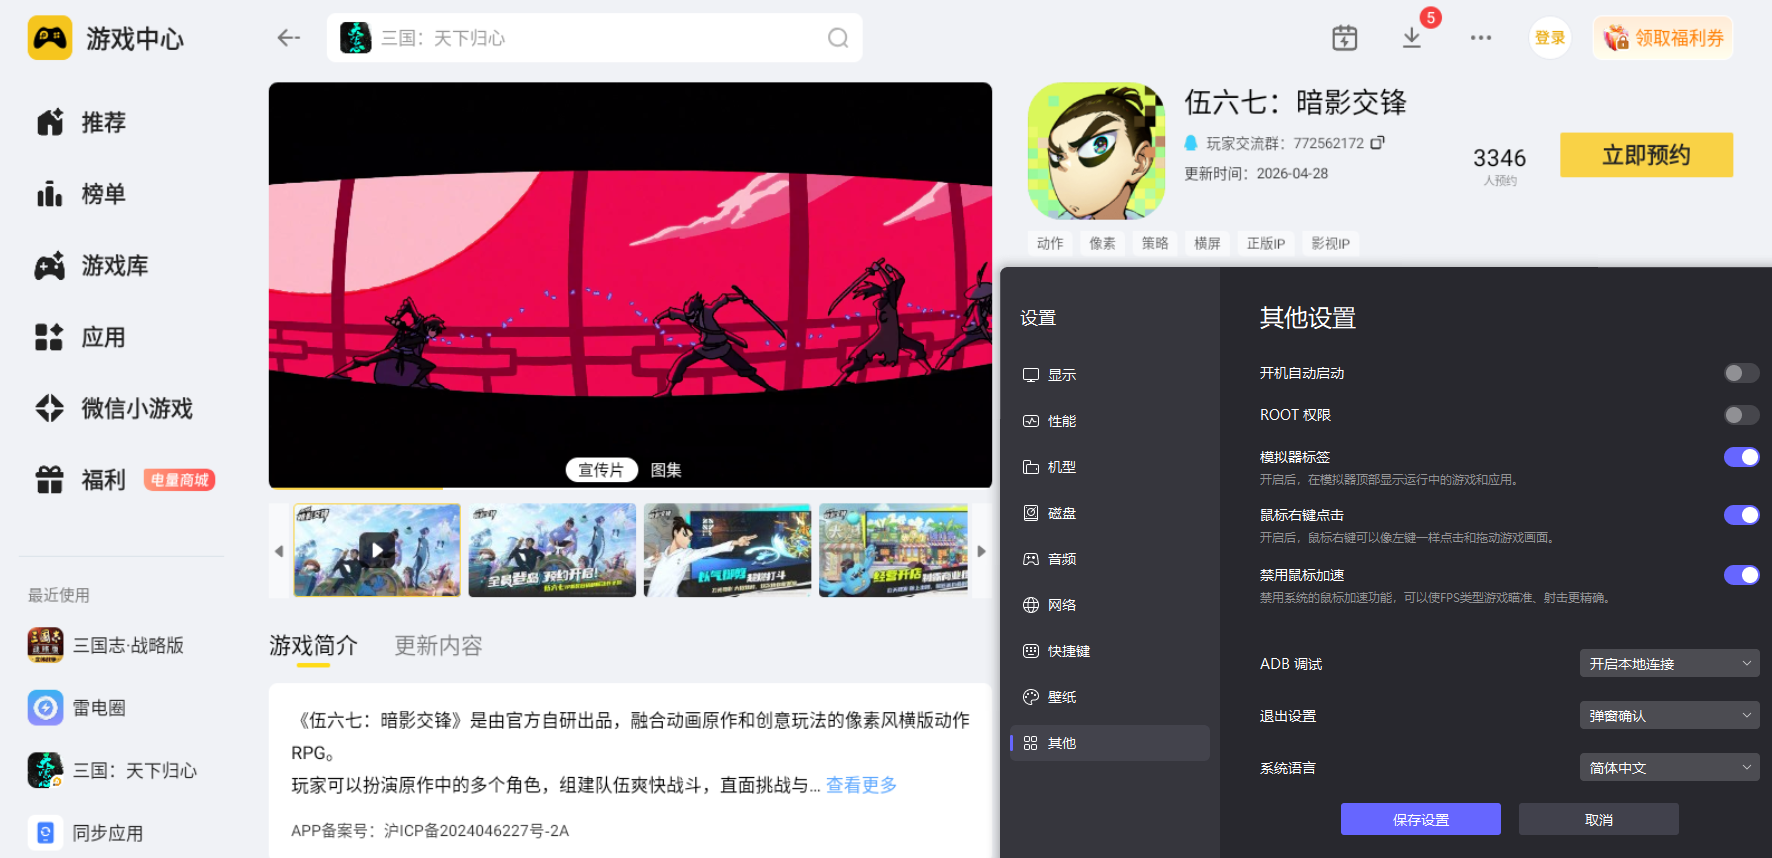Click the 查看更多 link
The image size is (1772, 858).
pyautogui.click(x=861, y=785)
